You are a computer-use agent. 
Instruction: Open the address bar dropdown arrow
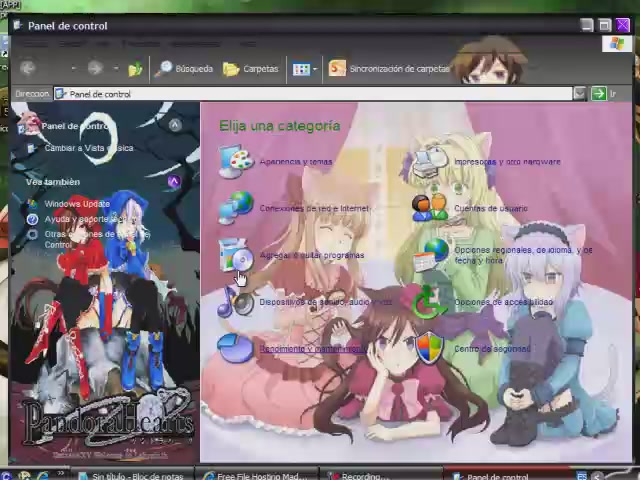[579, 94]
